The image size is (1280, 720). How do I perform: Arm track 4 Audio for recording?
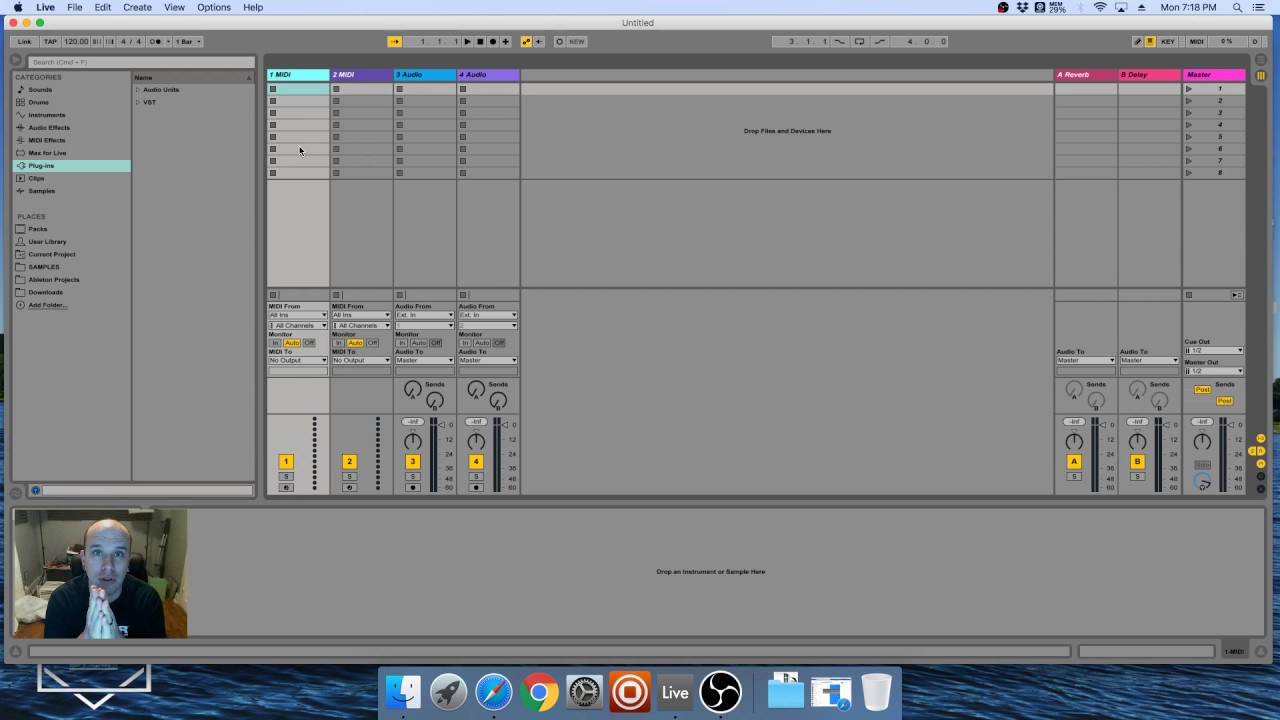coord(476,487)
